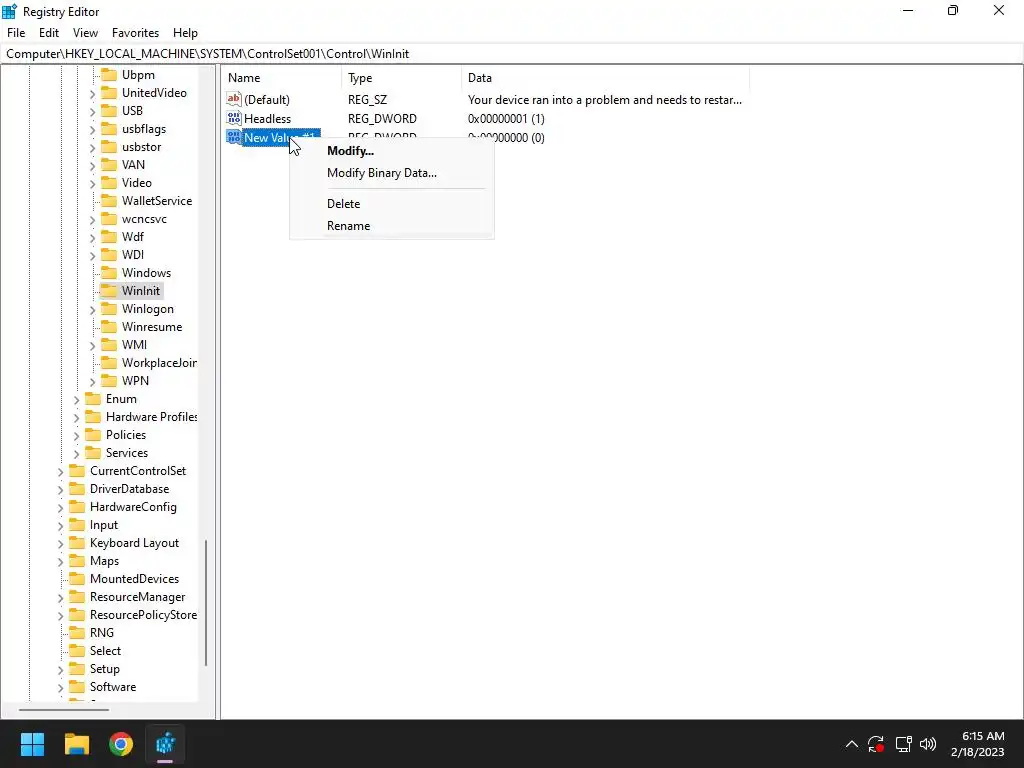Select the HardwareConfig tree key
1024x768 pixels.
133,507
